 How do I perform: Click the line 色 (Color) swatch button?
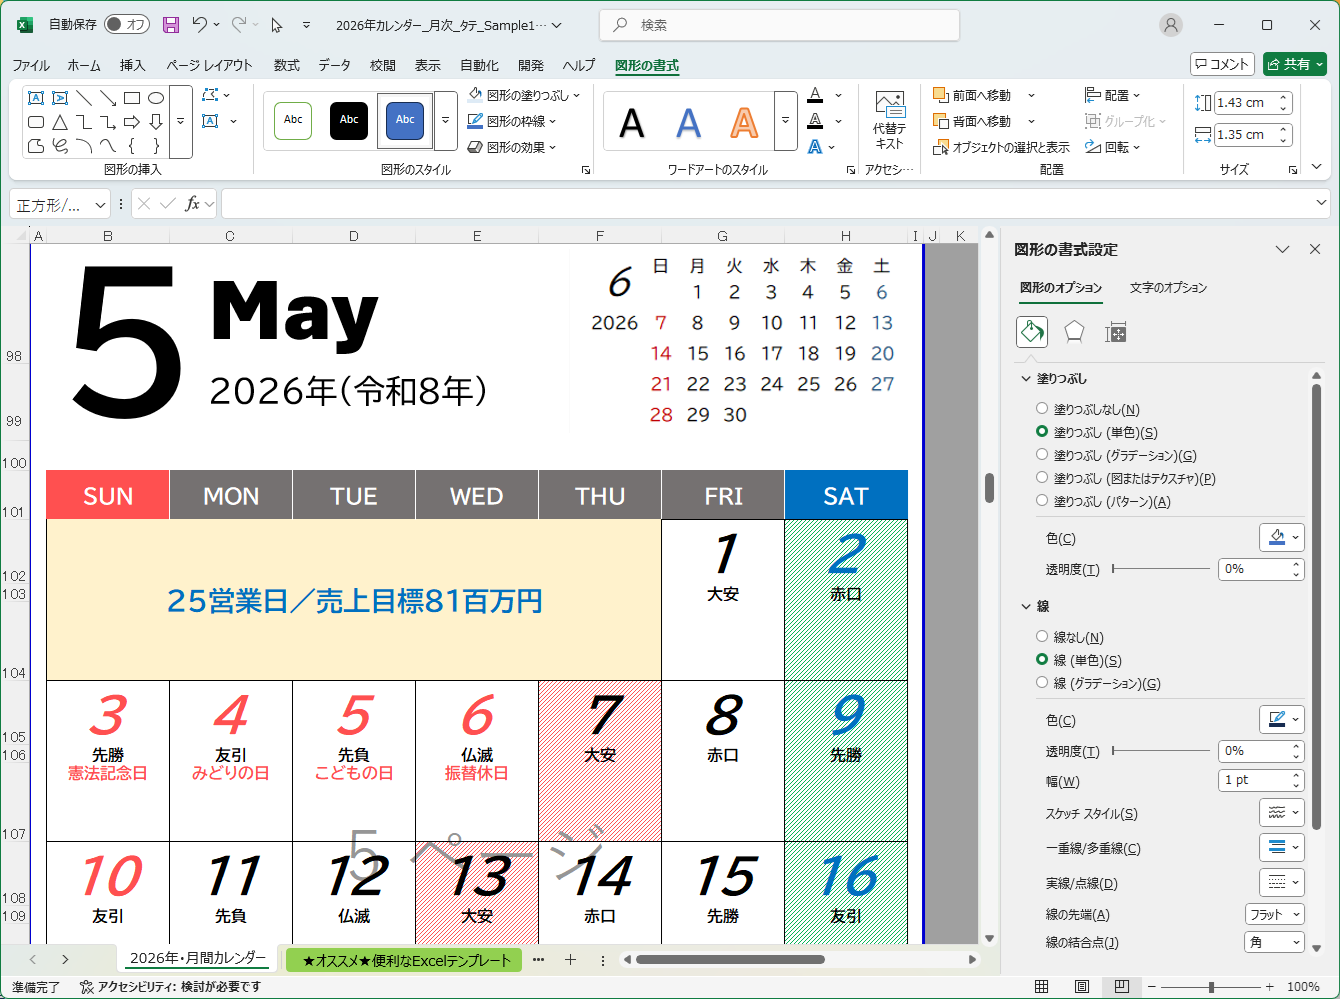(x=1282, y=719)
